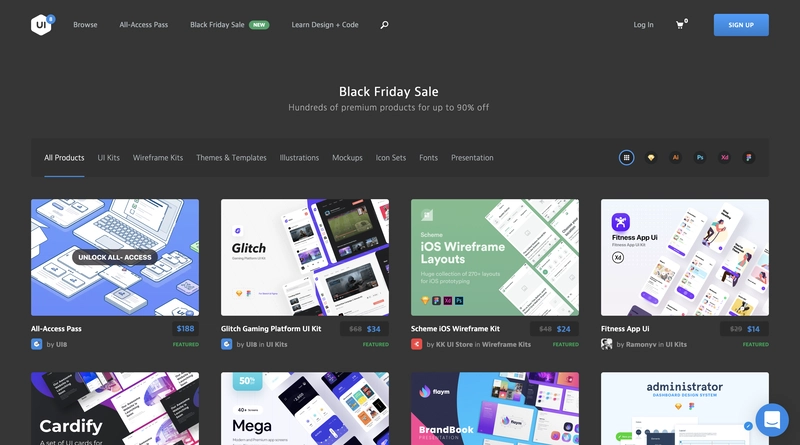Click the Ramonyv author avatar
The height and width of the screenshot is (445, 800).
606,344
